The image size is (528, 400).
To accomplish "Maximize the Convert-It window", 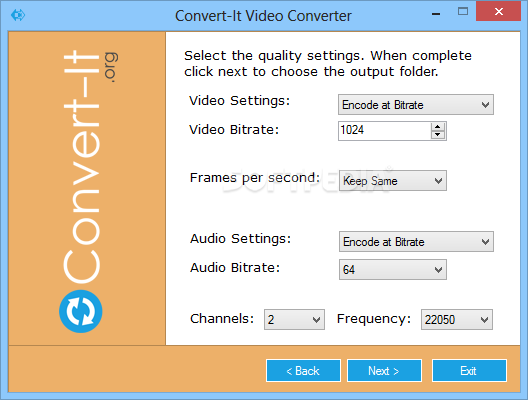I will pos(463,11).
